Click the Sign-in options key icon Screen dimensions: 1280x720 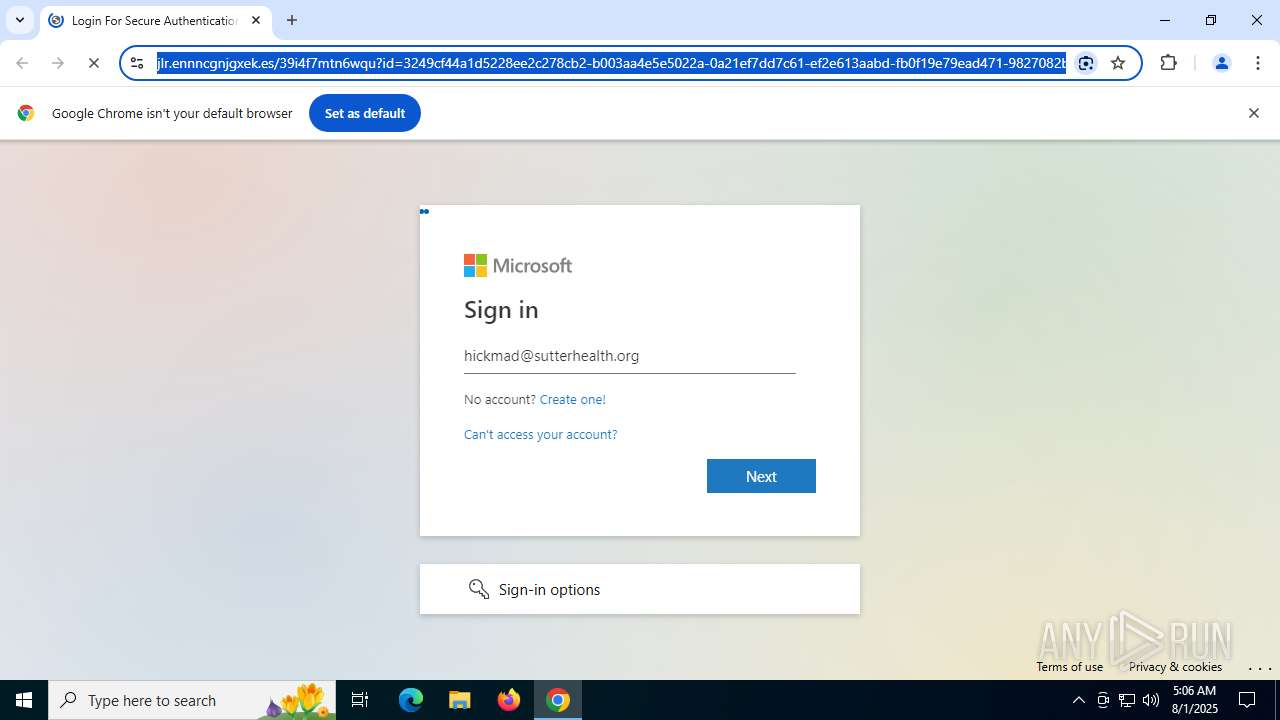479,589
